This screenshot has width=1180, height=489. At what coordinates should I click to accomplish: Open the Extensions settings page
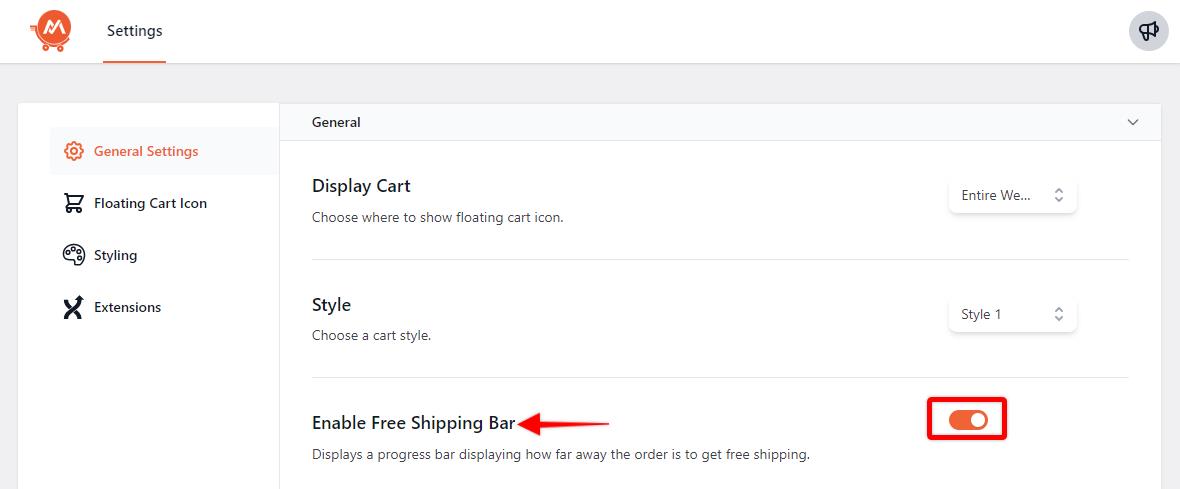point(127,307)
